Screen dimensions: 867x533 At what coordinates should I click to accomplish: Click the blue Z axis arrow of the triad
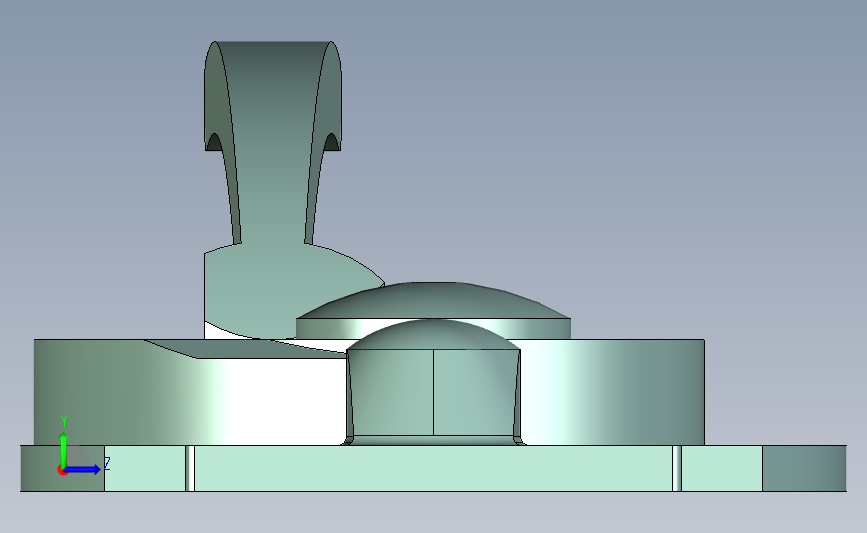click(83, 469)
